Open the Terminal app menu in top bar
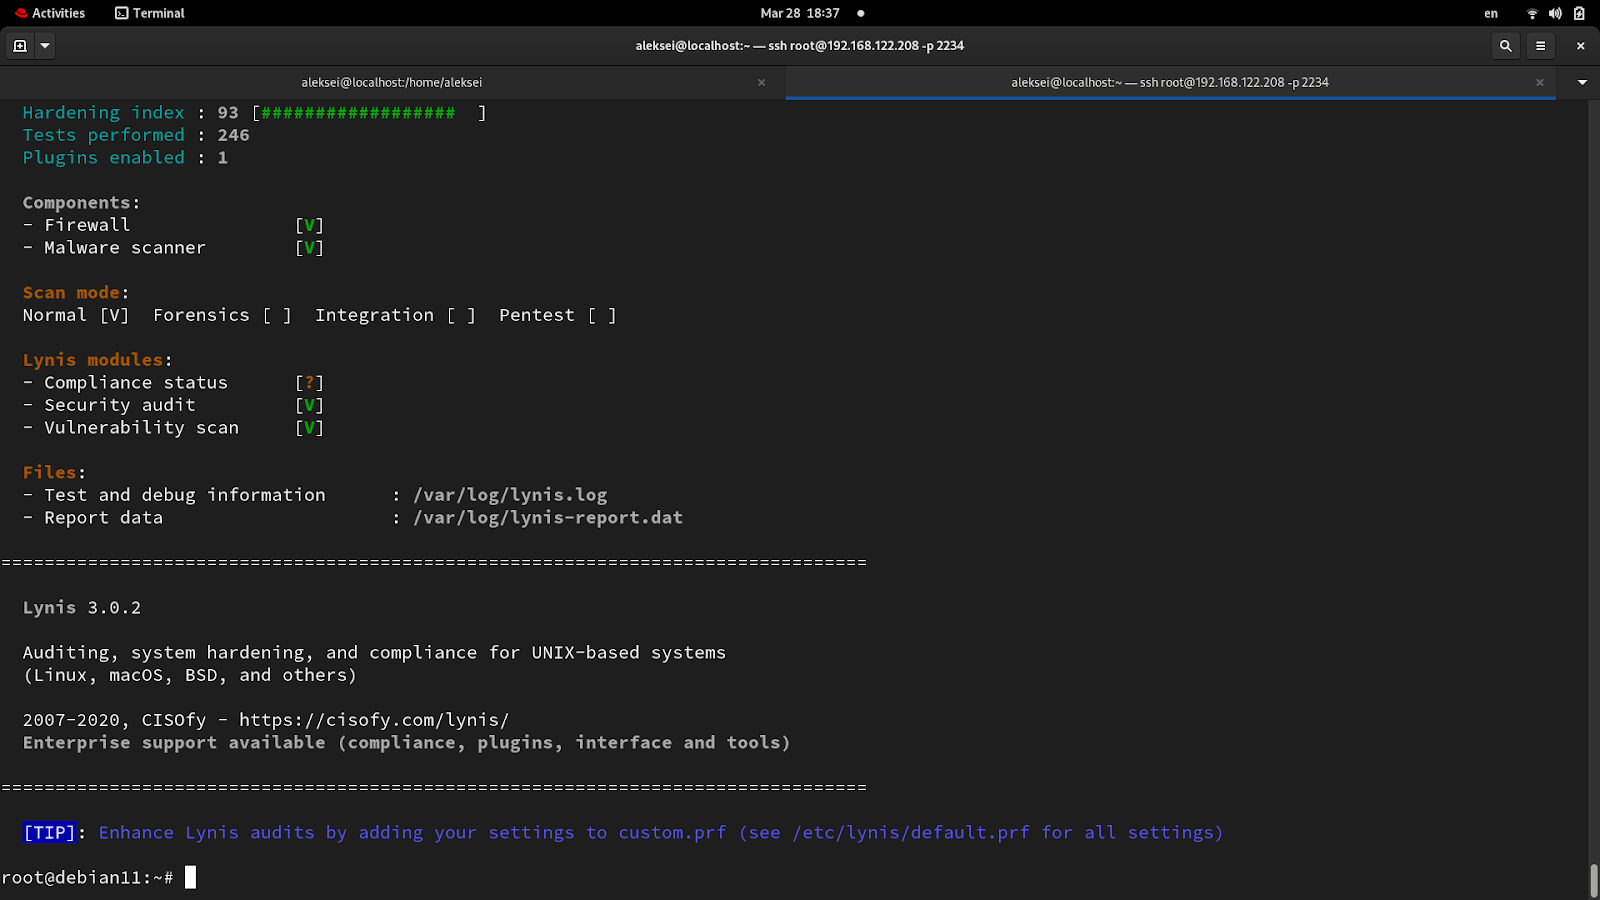This screenshot has width=1600, height=900. click(x=150, y=13)
